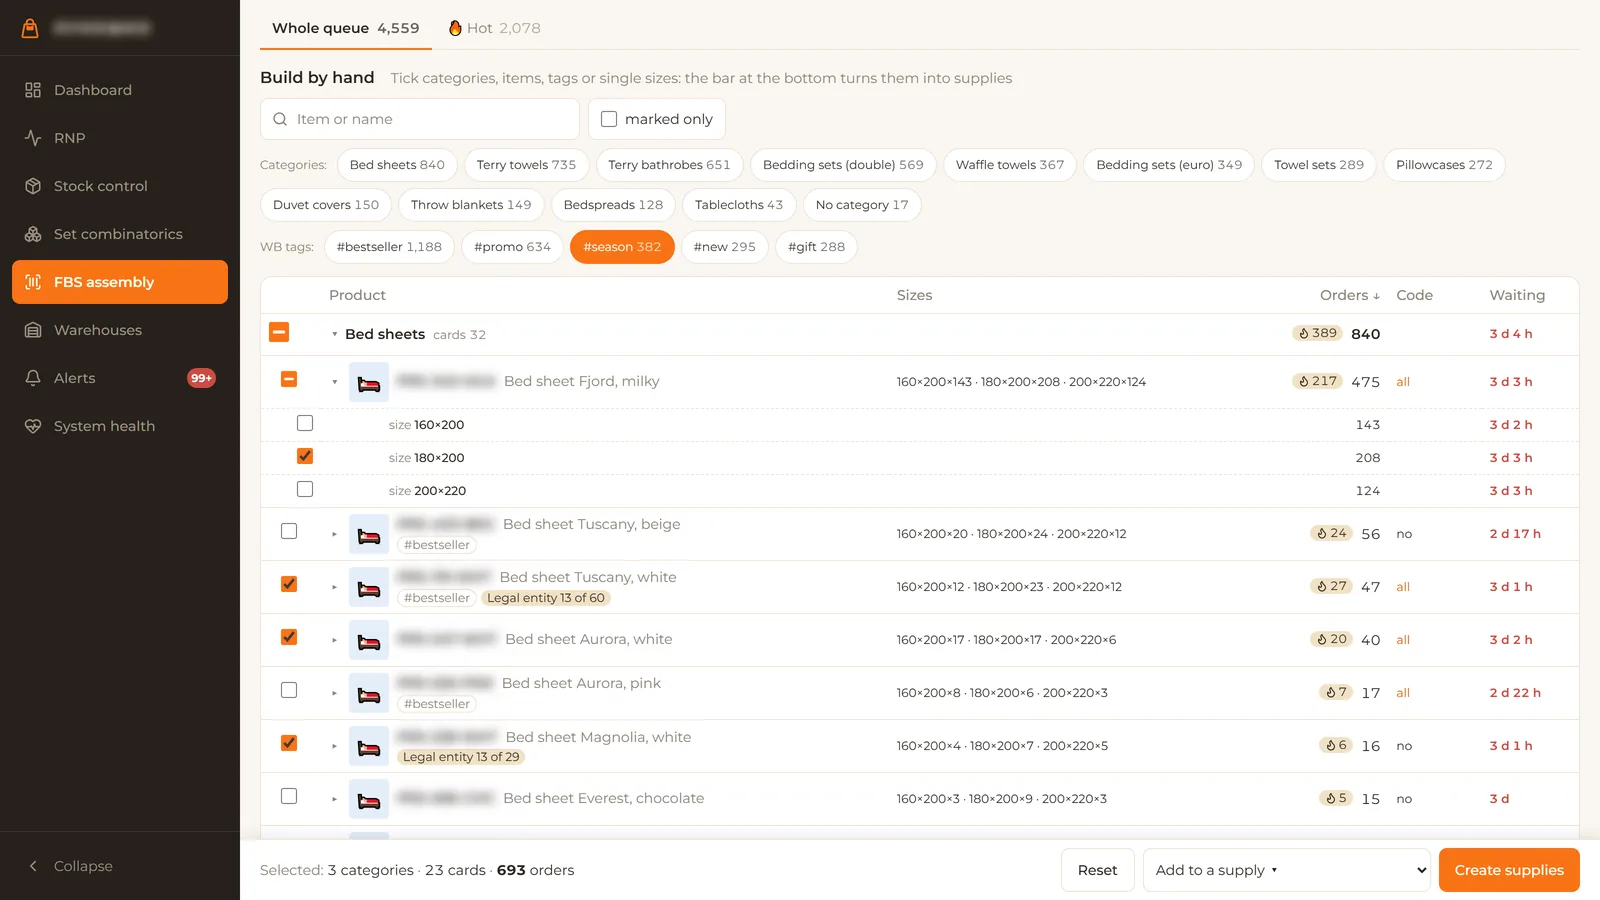Image resolution: width=1600 pixels, height=900 pixels.
Task: Click the search magnifier icon
Action: 280,119
